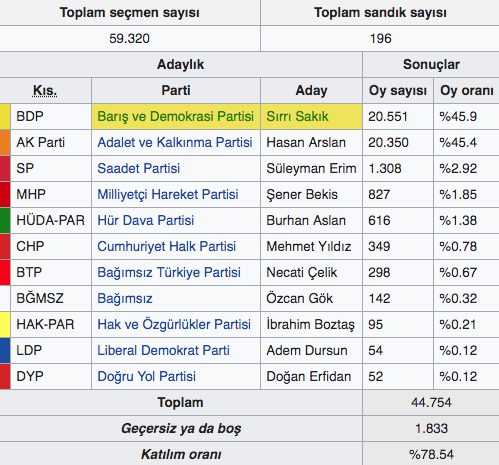Click the yellow BDP party color cell

5,117
